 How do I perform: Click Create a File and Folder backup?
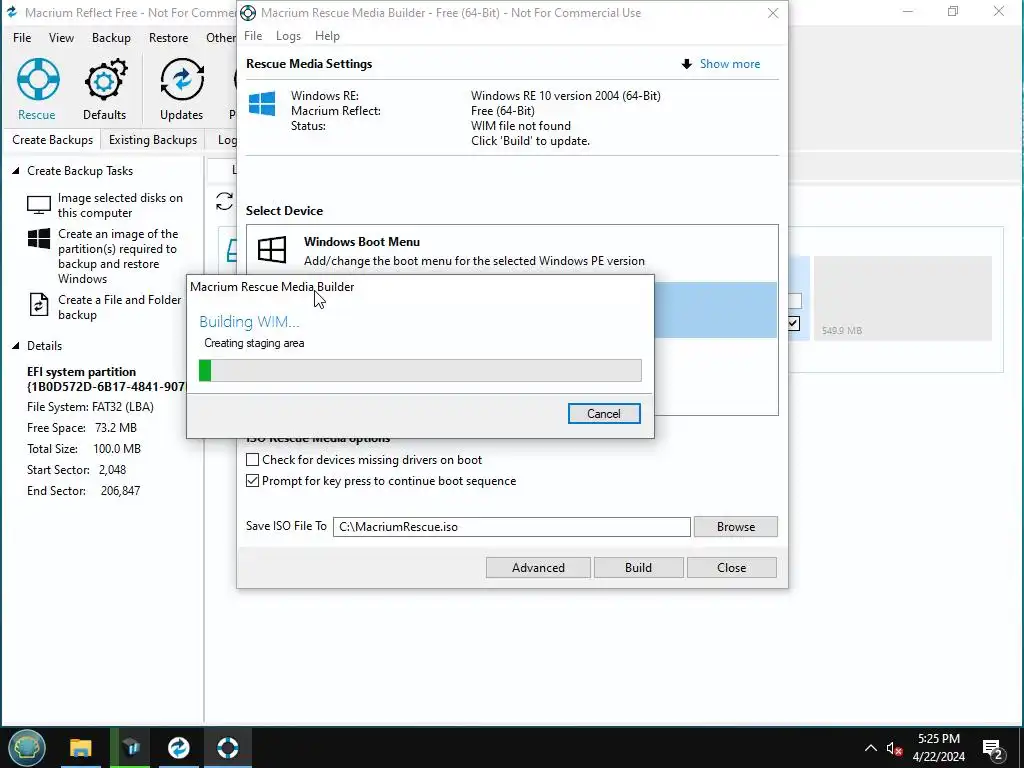[120, 307]
